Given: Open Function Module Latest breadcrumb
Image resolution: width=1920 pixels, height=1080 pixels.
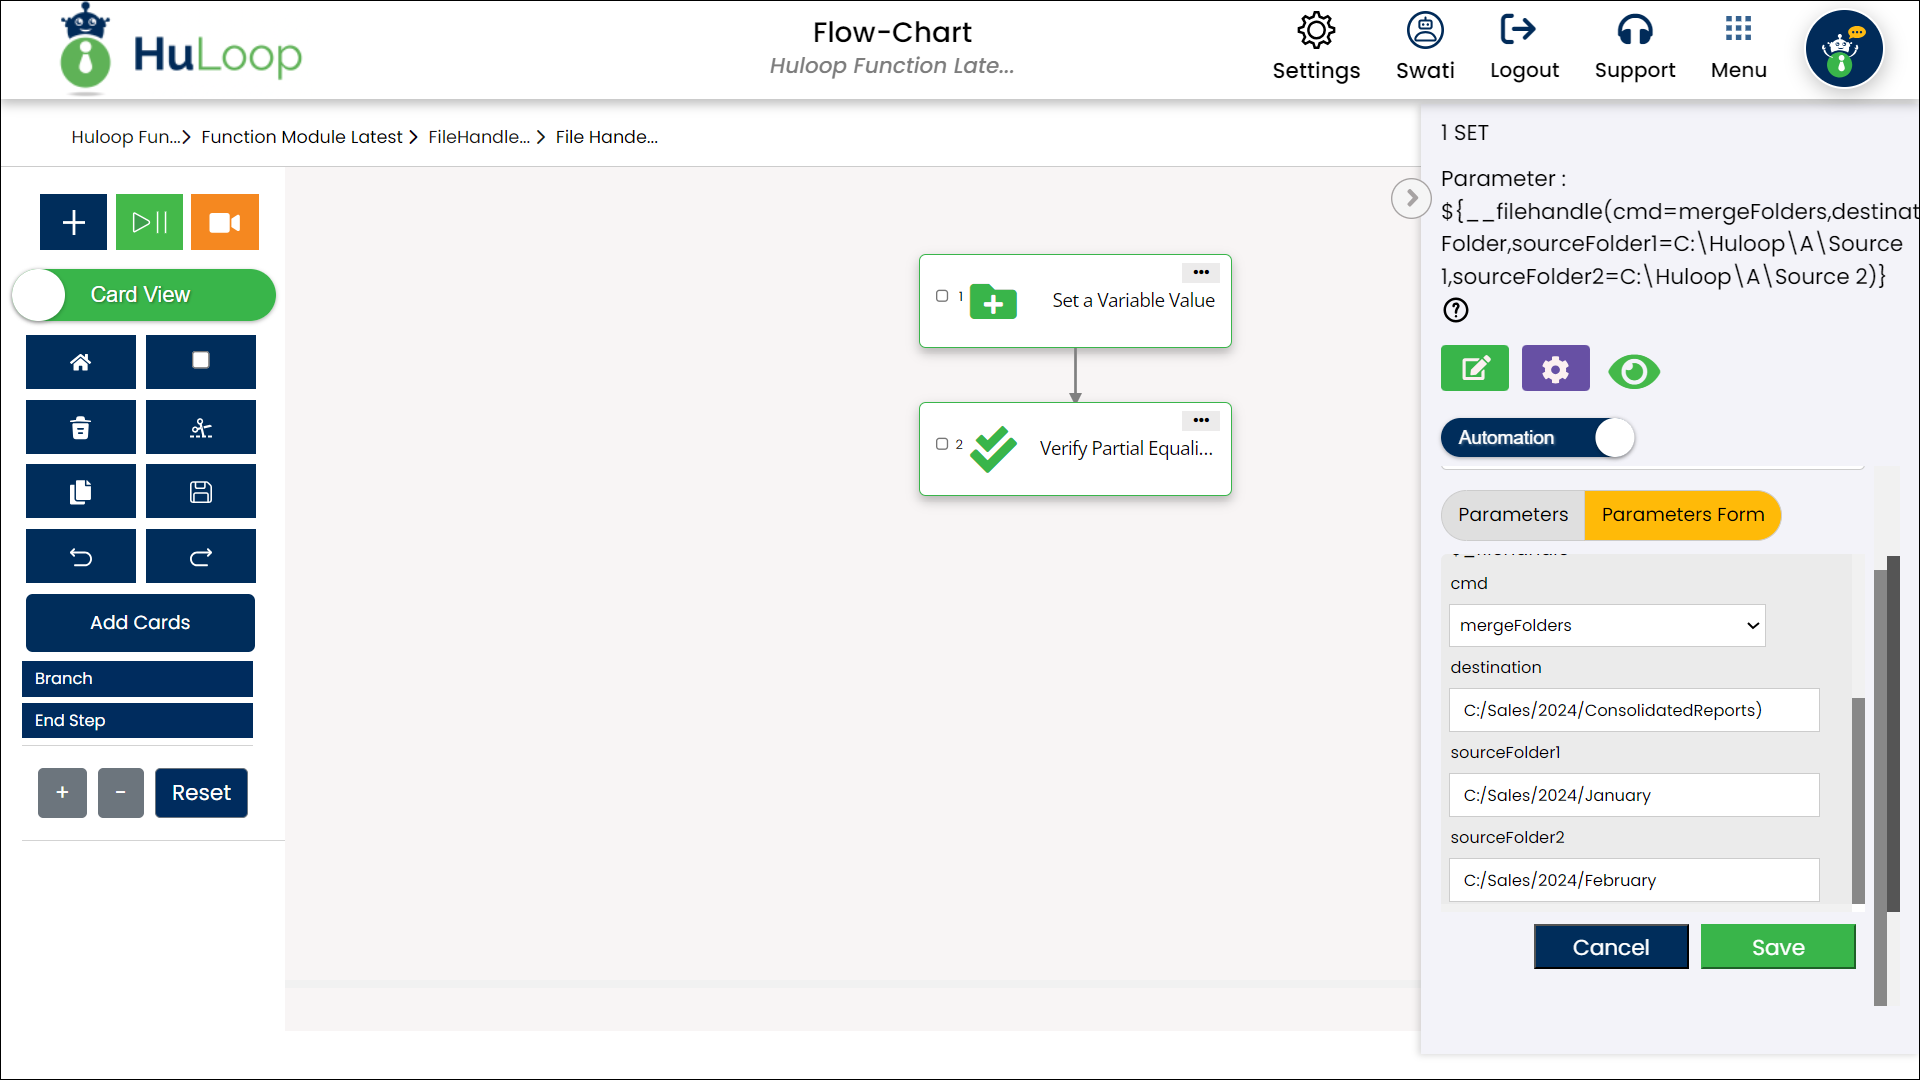Looking at the screenshot, I should 302,137.
